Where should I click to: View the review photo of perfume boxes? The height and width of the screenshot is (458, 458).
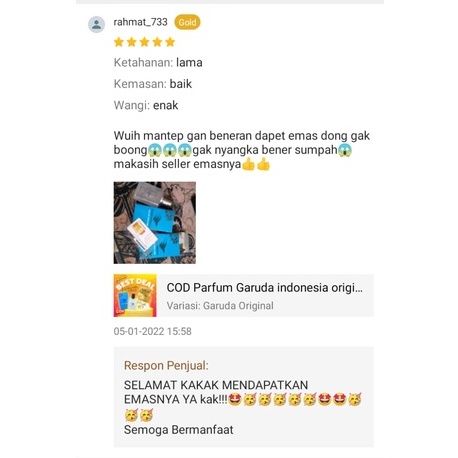pyautogui.click(x=155, y=223)
